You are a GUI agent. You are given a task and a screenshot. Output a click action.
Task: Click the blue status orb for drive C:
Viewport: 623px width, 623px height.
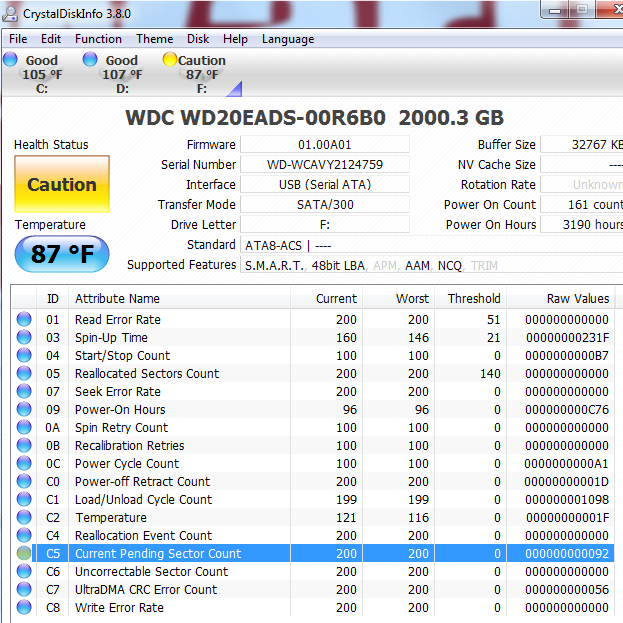click(10, 59)
